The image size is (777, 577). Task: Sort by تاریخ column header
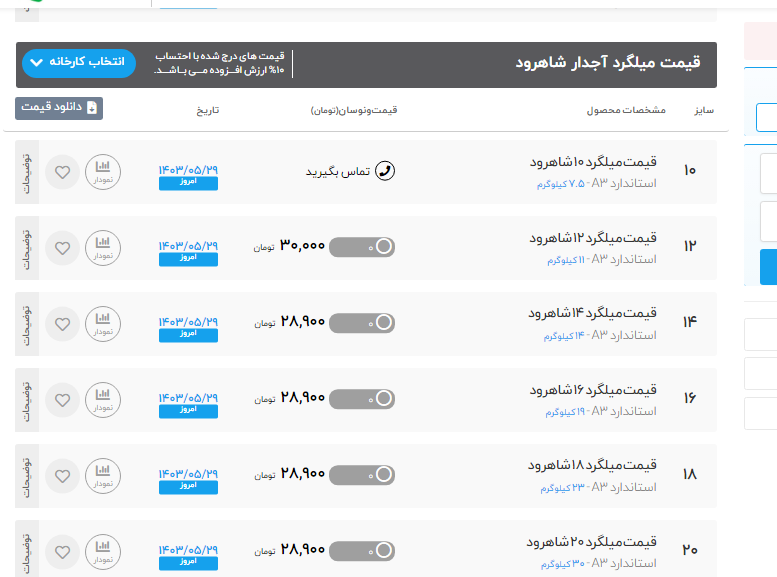(207, 109)
